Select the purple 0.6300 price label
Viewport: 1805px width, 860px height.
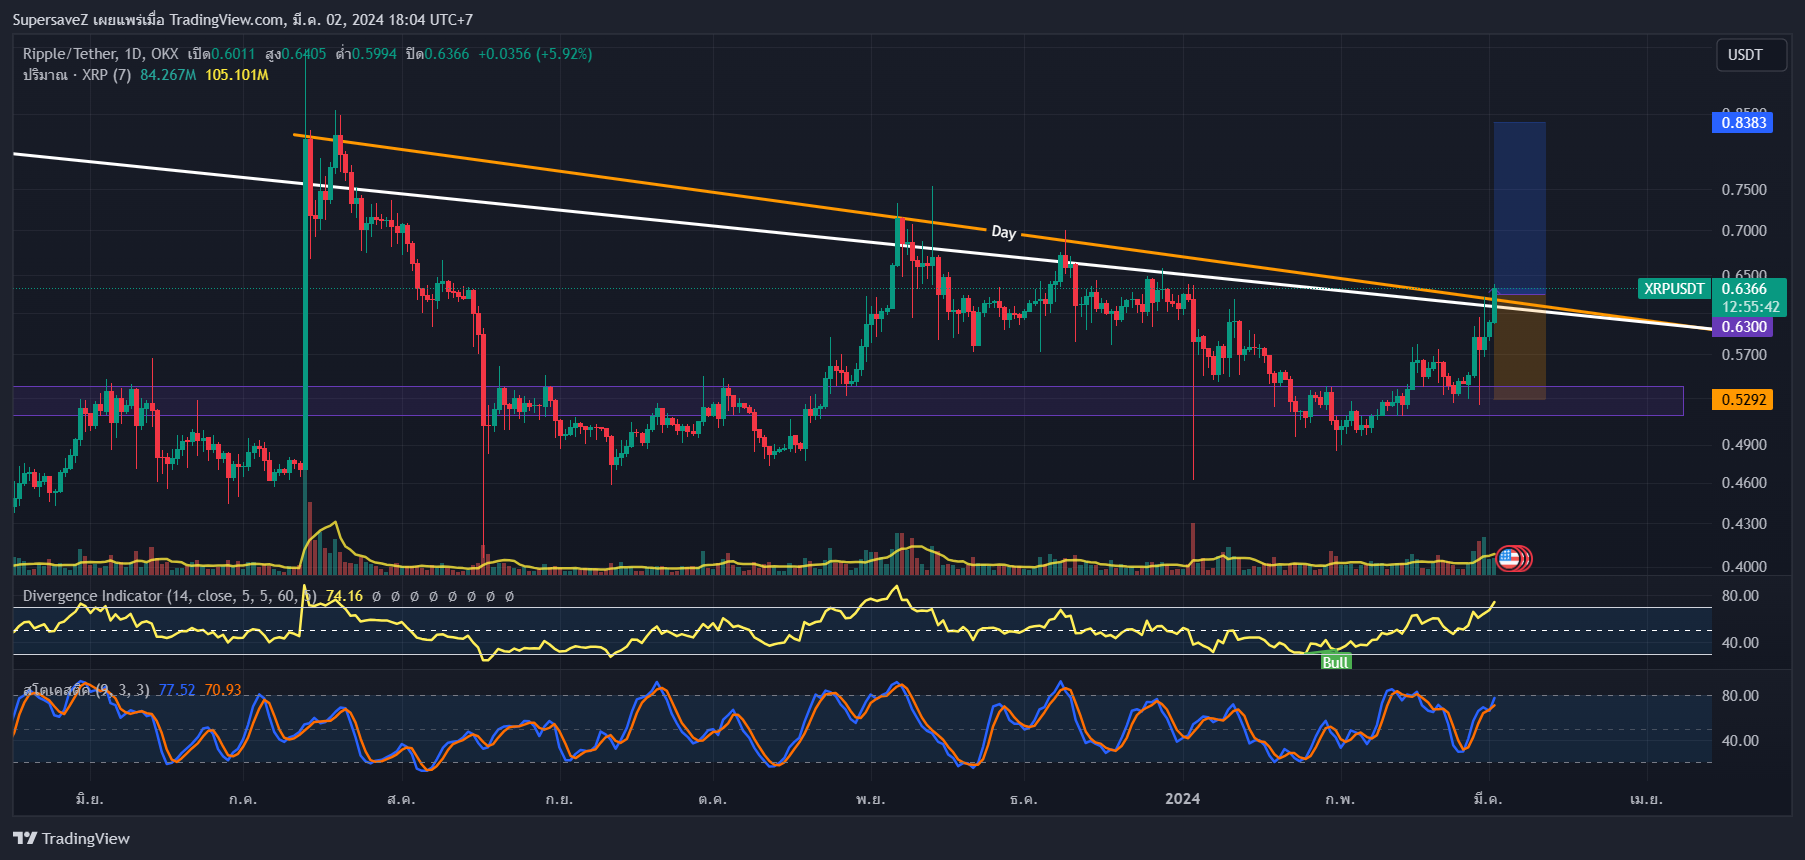[x=1743, y=327]
